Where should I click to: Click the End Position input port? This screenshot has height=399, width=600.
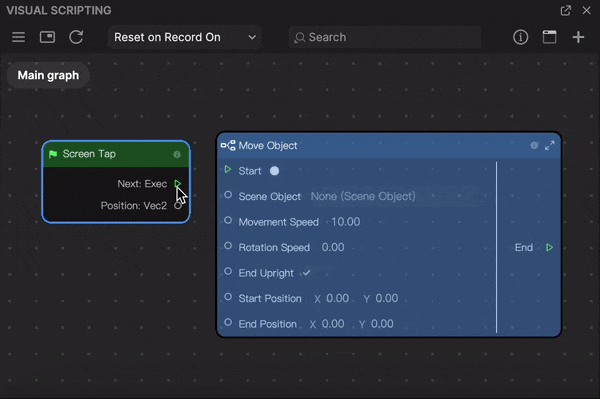(x=228, y=322)
